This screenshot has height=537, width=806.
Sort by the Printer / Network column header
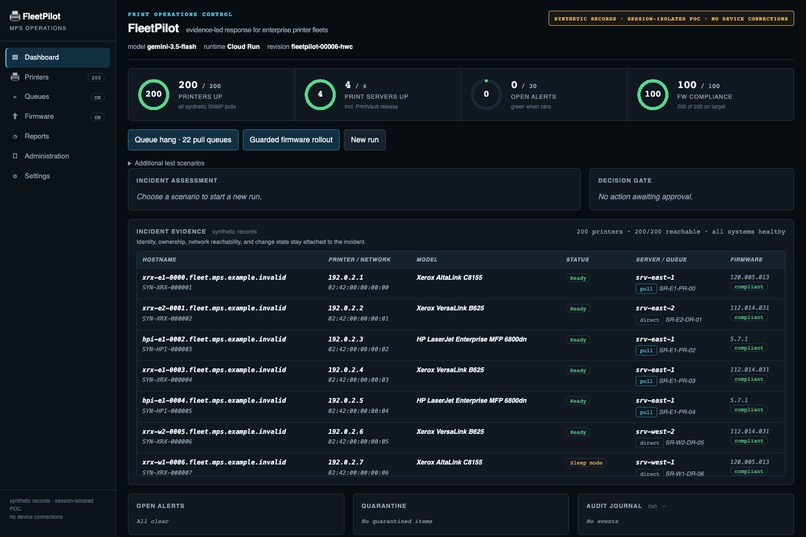(359, 260)
